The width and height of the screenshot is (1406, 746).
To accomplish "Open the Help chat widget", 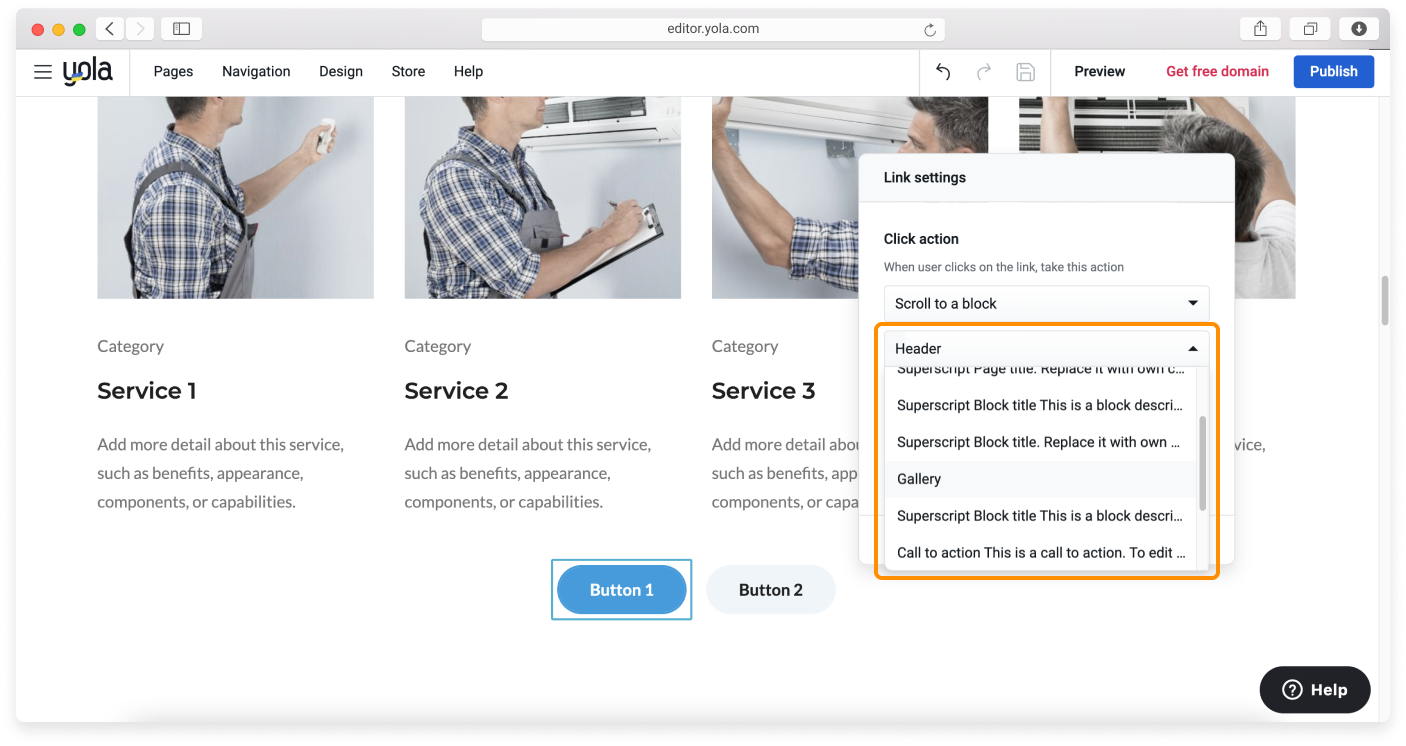I will click(x=1315, y=689).
